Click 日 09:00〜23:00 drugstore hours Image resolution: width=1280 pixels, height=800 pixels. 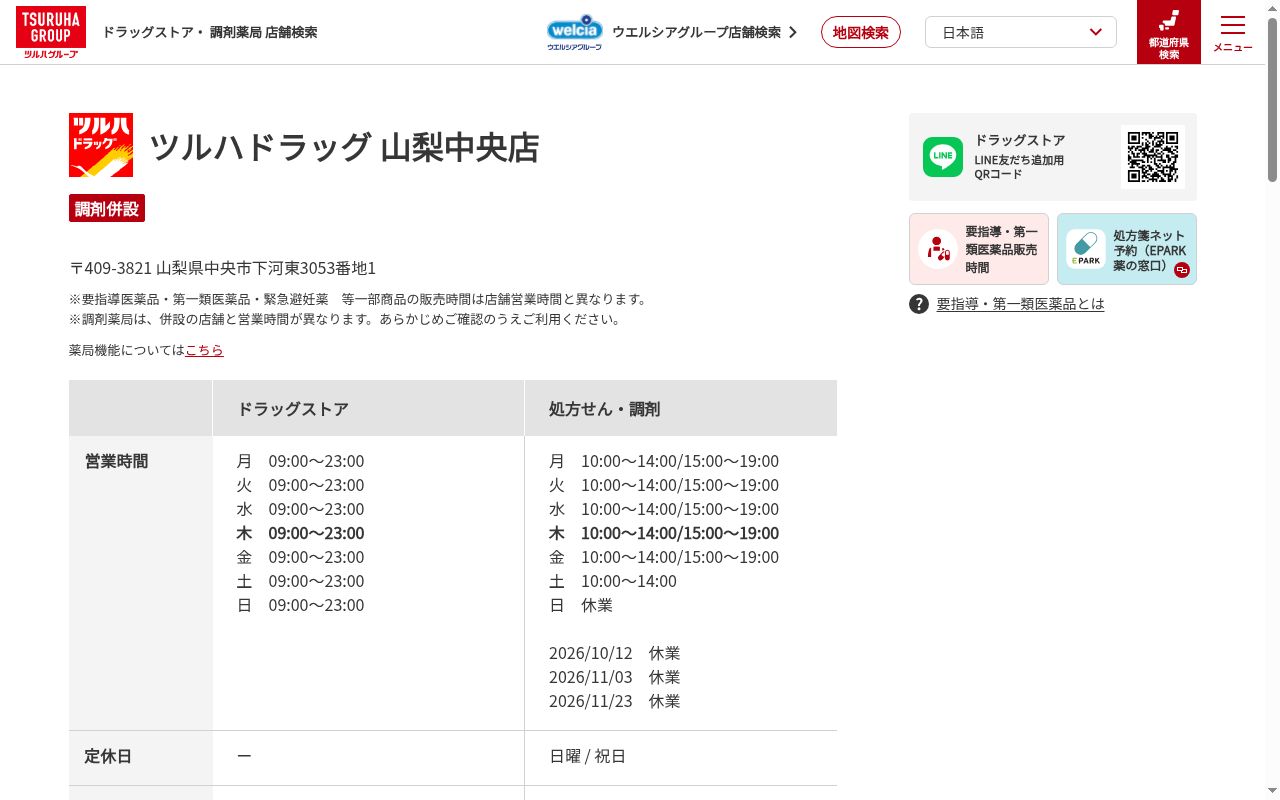[x=300, y=605]
